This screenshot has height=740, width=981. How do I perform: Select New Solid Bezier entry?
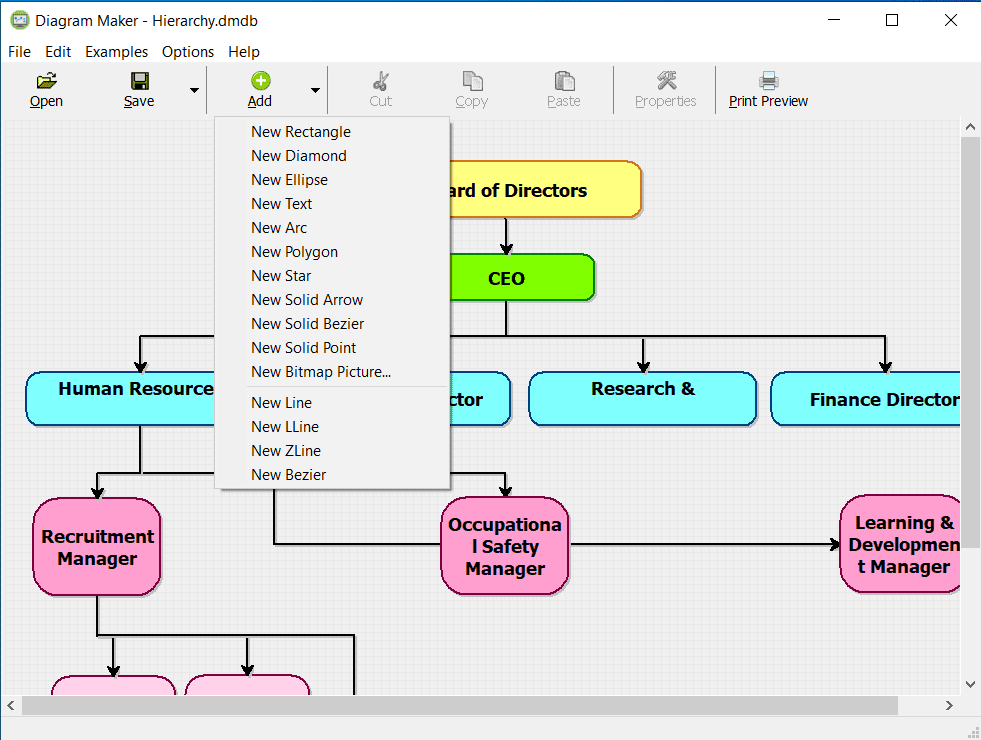332,324
